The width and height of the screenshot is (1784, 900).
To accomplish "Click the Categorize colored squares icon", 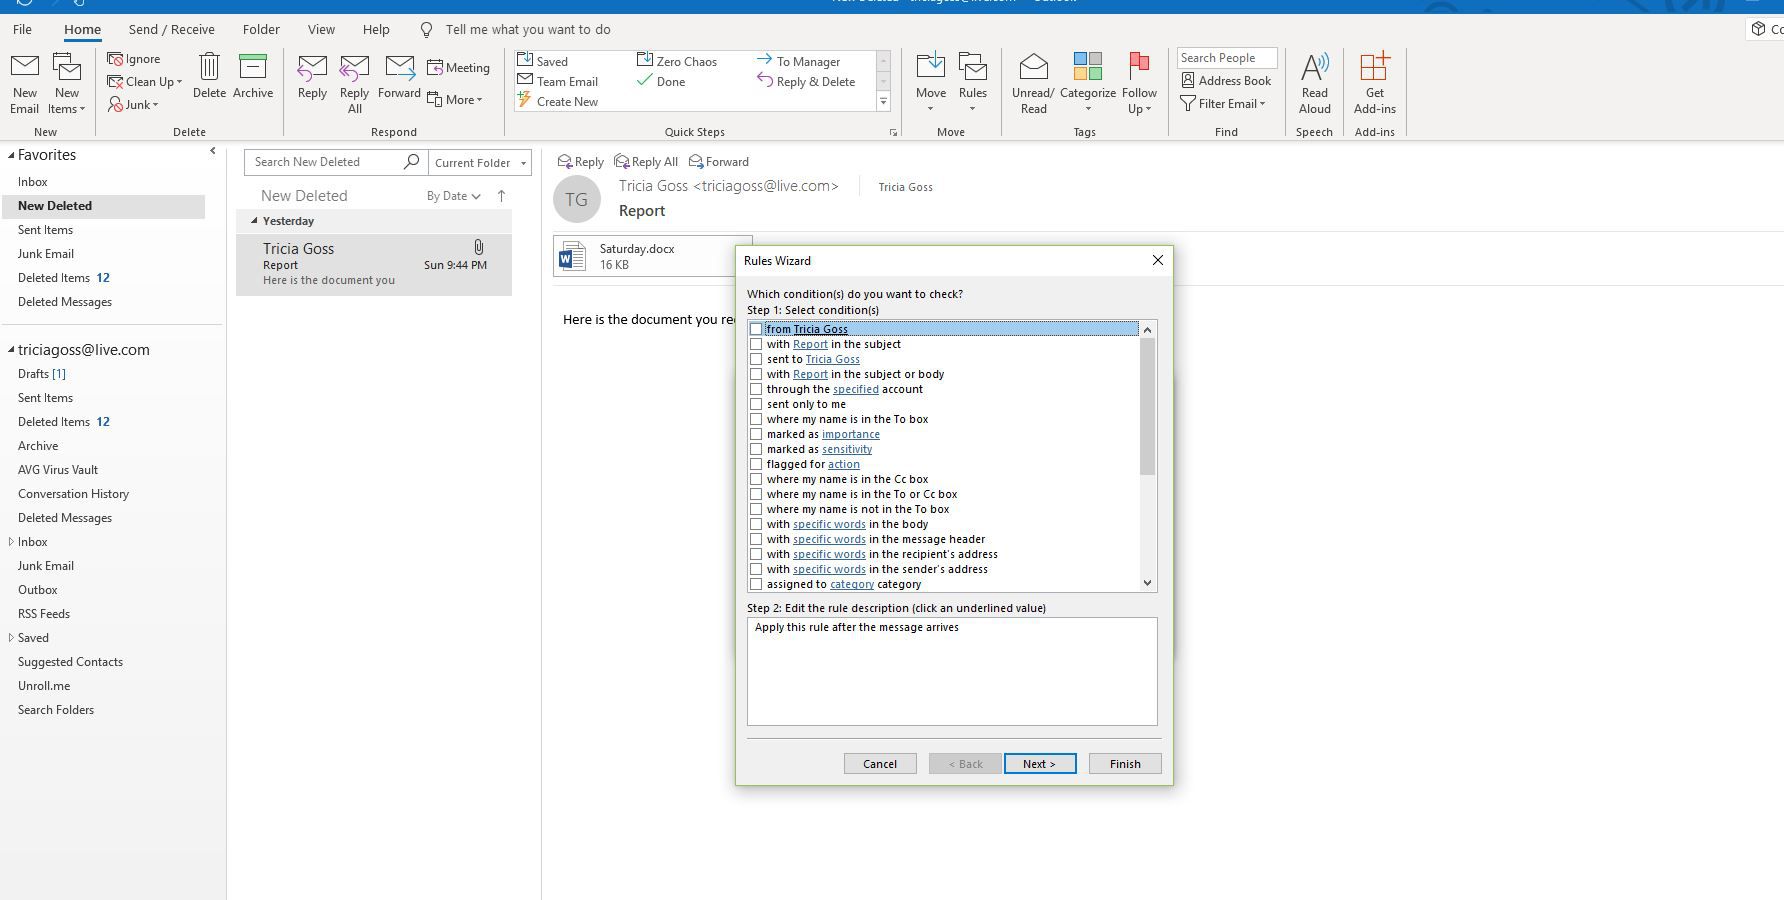I will coord(1087,66).
